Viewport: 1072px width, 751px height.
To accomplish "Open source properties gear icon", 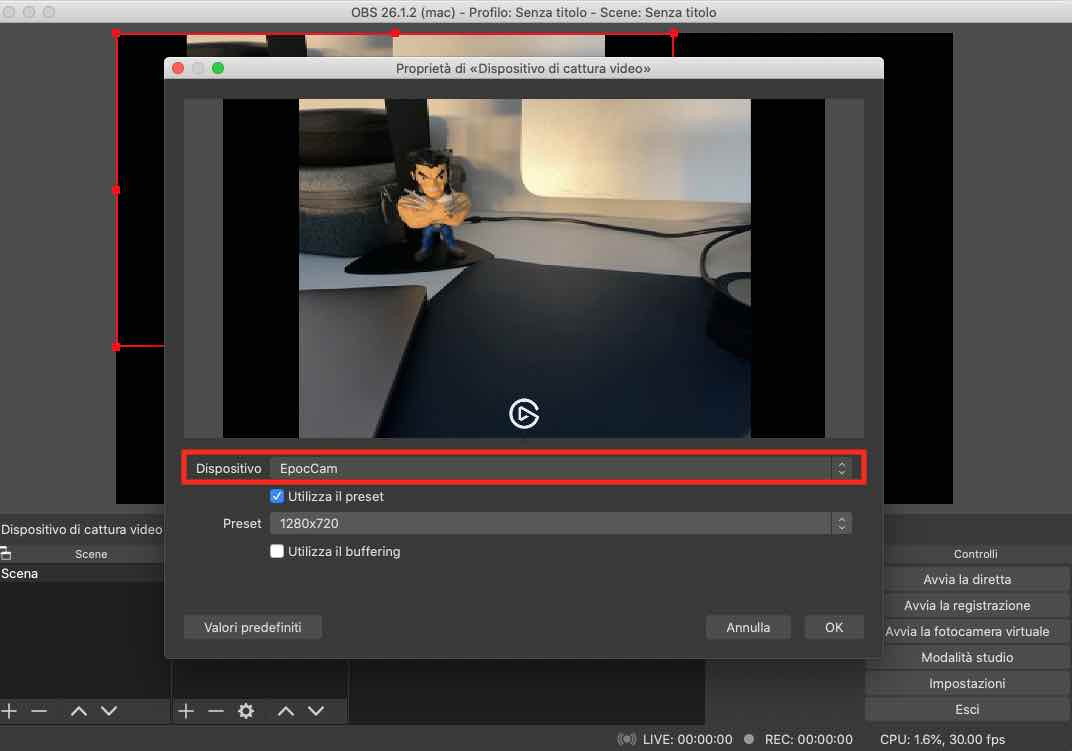I will 246,711.
